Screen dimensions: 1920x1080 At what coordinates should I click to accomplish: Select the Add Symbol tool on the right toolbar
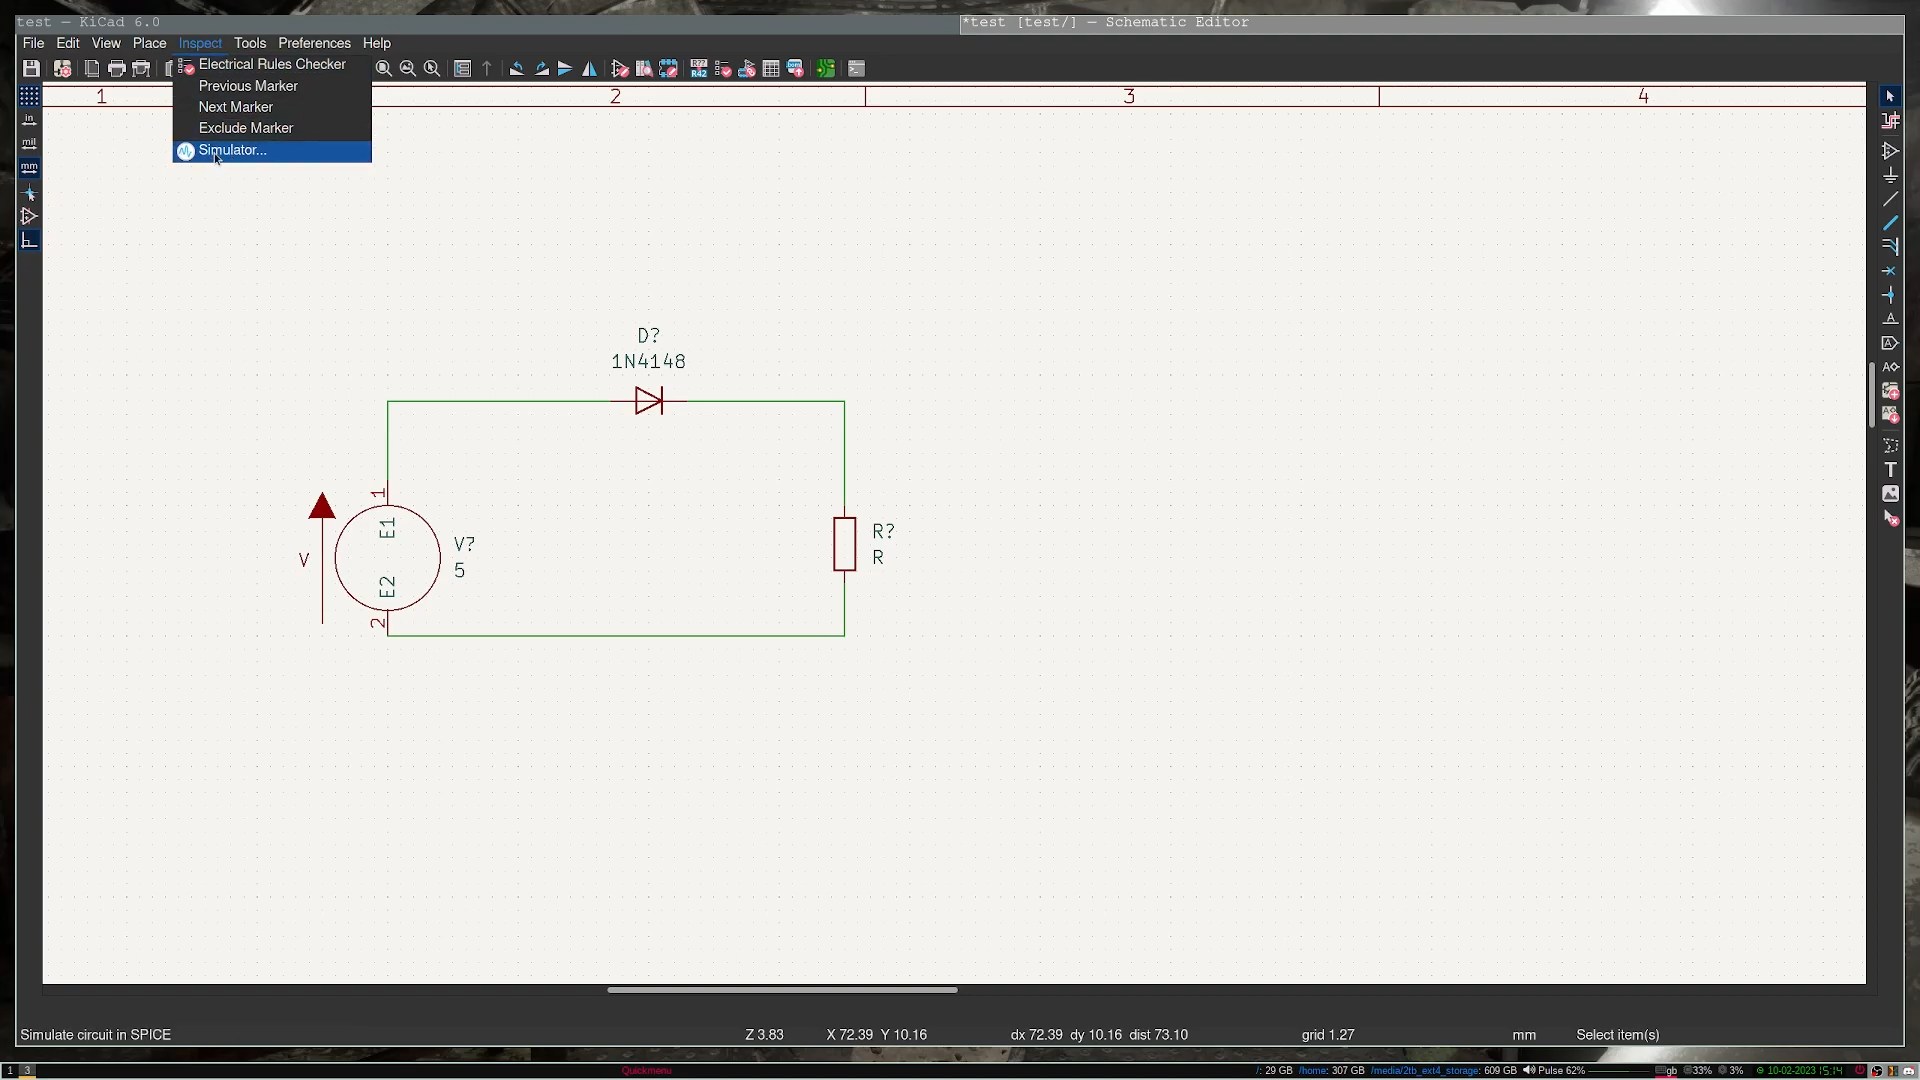click(x=1890, y=151)
